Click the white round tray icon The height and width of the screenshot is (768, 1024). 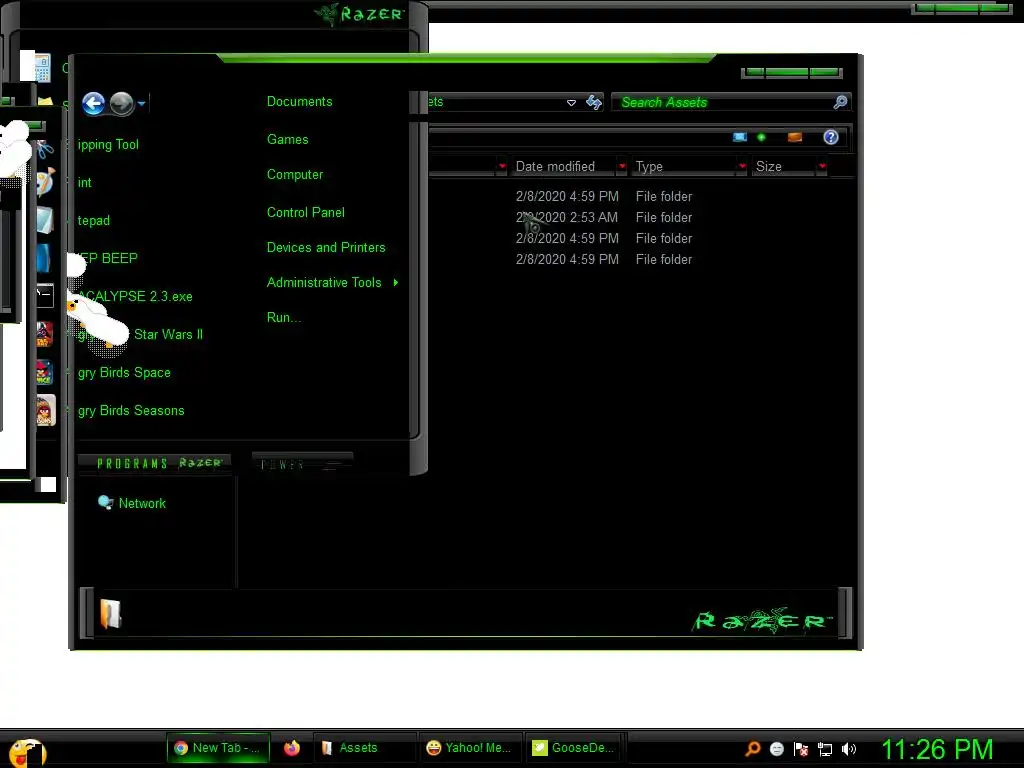(x=776, y=749)
